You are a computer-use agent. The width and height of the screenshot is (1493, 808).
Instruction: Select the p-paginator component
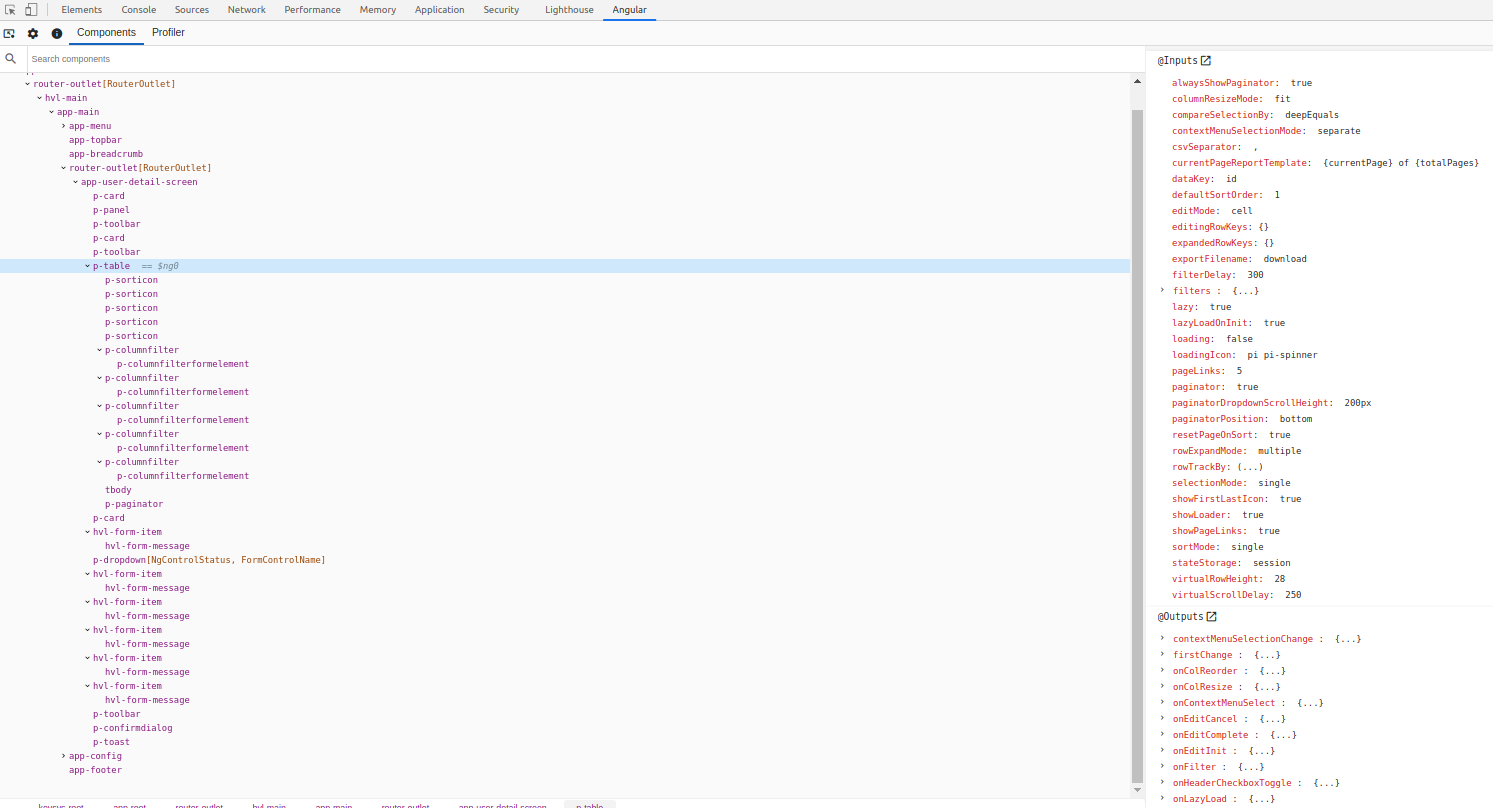(134, 504)
